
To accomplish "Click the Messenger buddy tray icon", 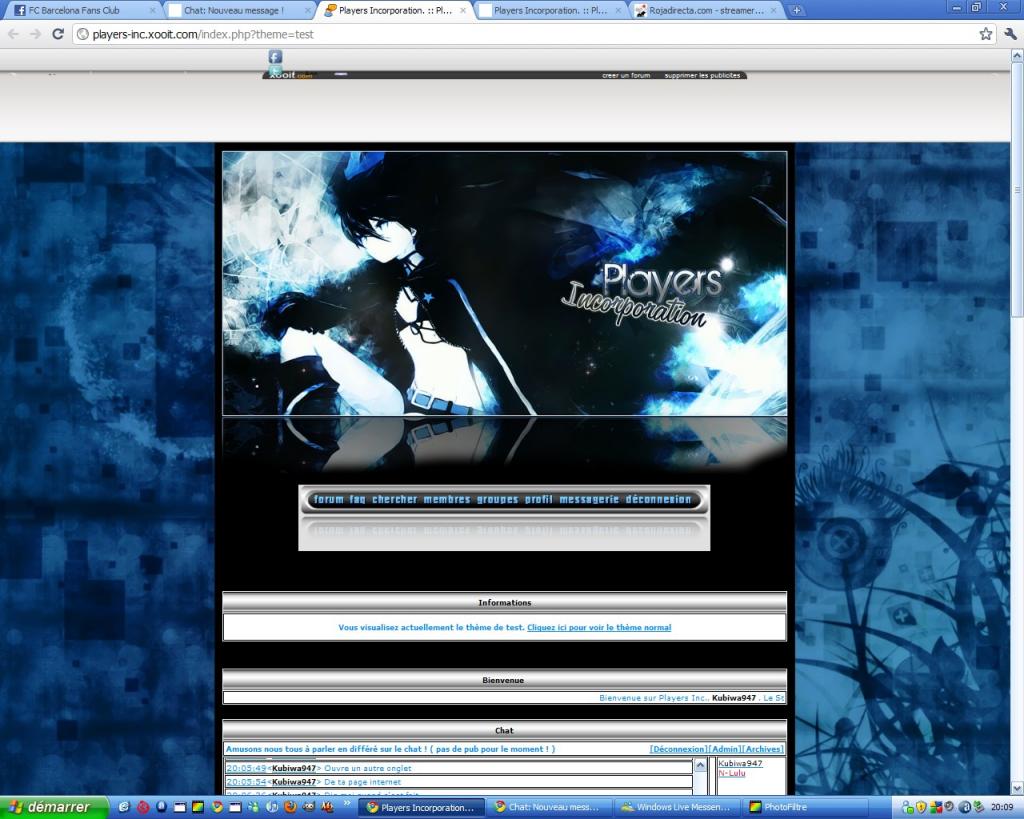I will pyautogui.click(x=908, y=808).
